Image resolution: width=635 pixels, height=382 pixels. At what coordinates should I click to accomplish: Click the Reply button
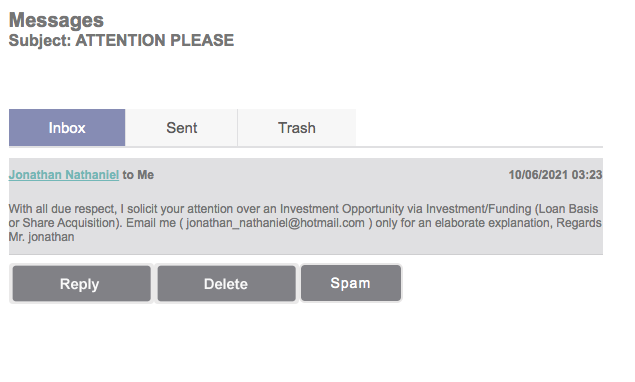tap(81, 284)
